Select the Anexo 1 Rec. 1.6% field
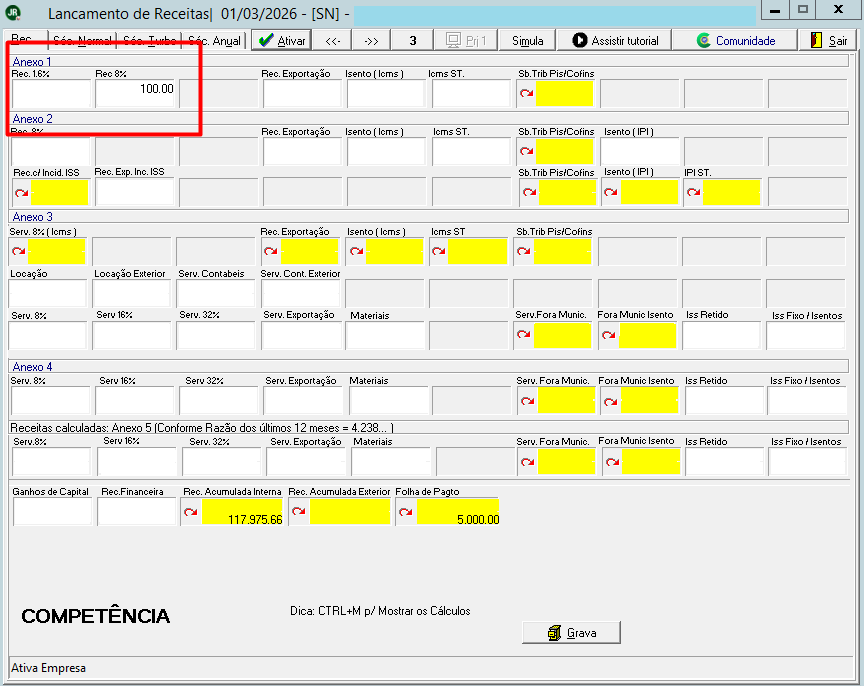 point(51,93)
